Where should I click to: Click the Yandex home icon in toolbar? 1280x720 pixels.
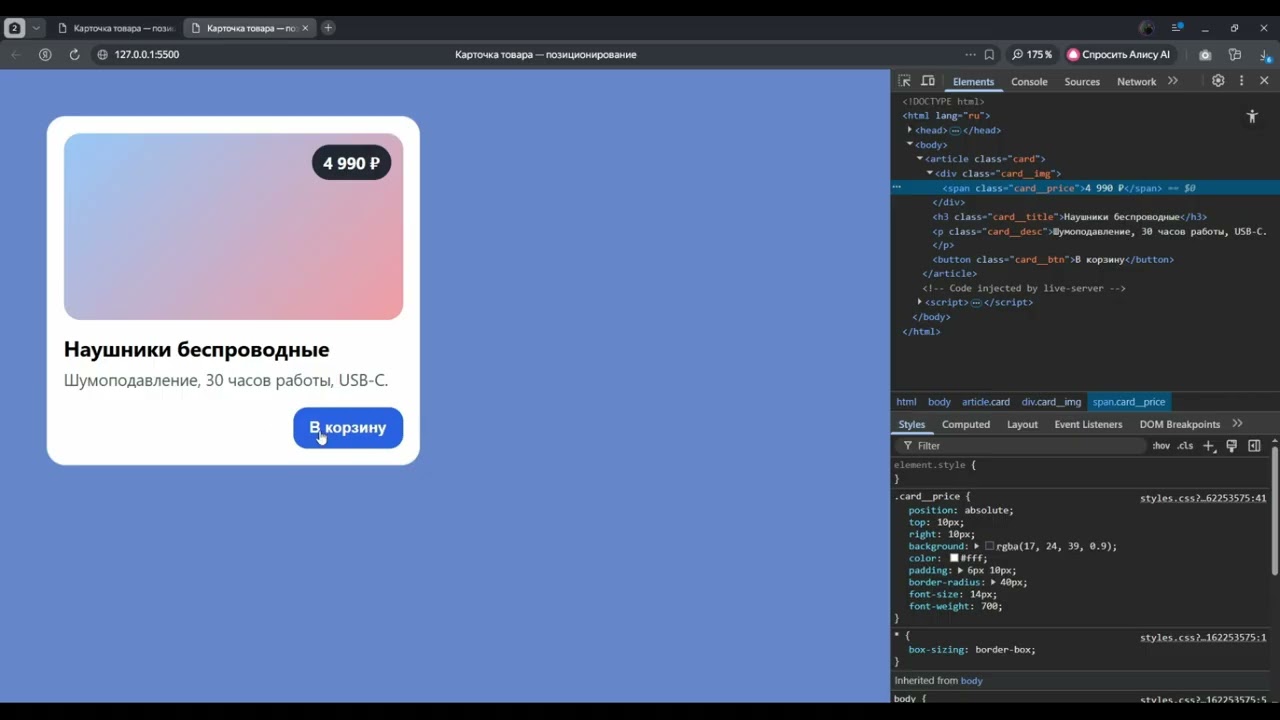[45, 54]
